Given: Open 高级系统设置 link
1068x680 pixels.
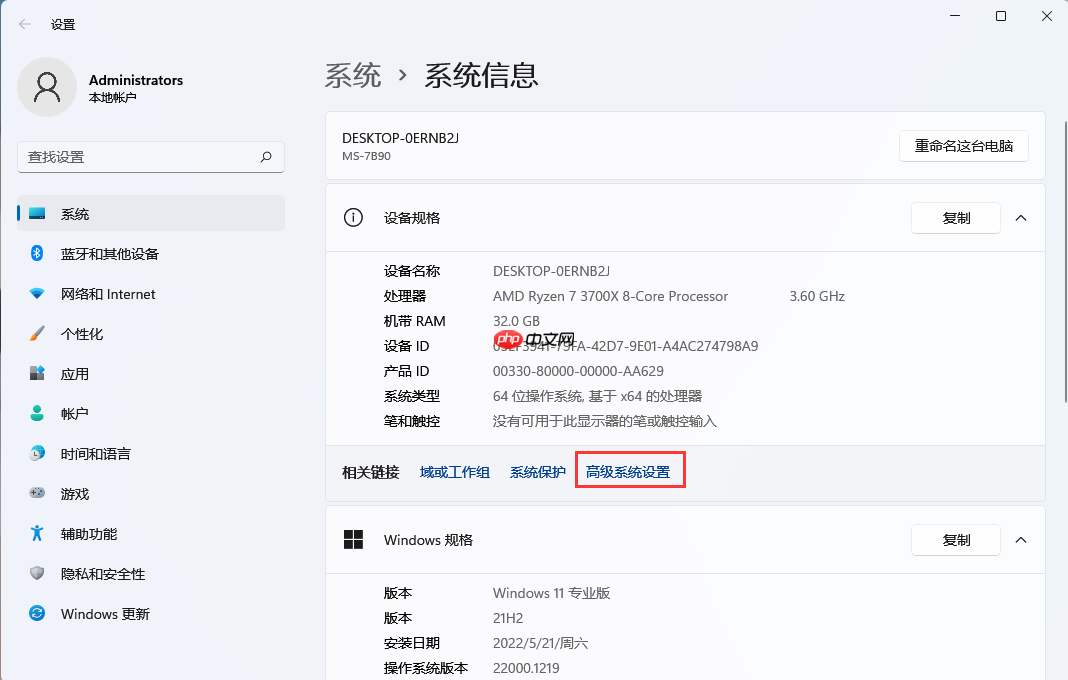Looking at the screenshot, I should [630, 470].
